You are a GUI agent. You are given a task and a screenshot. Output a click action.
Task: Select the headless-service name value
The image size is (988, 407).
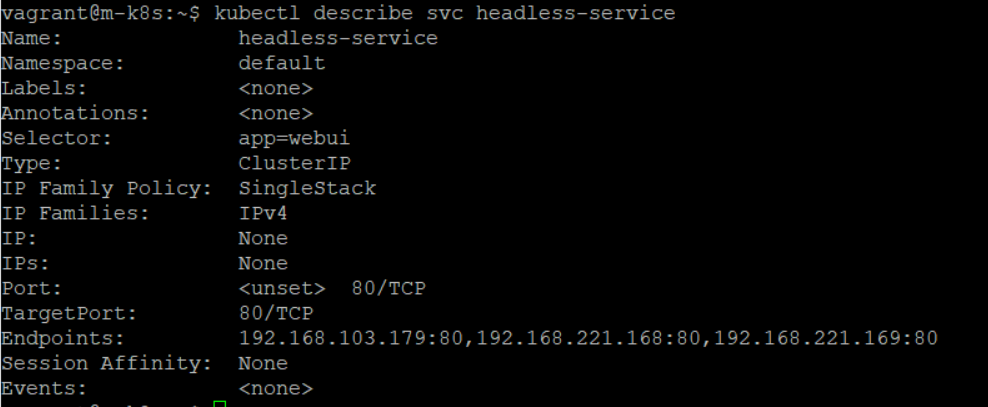point(338,38)
